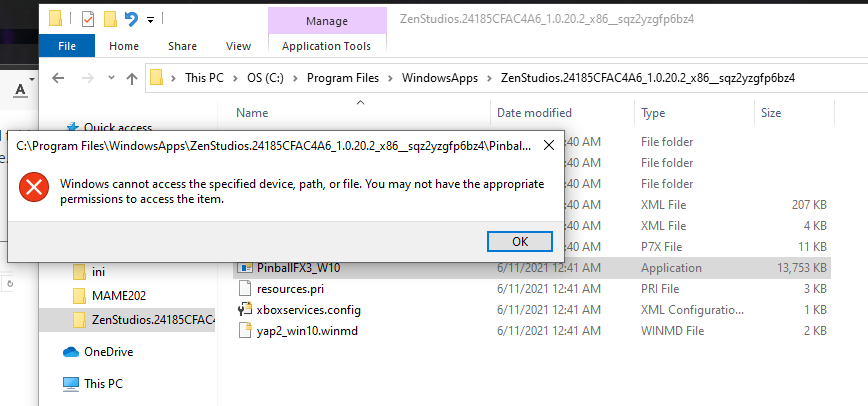Open the File menu

67,46
